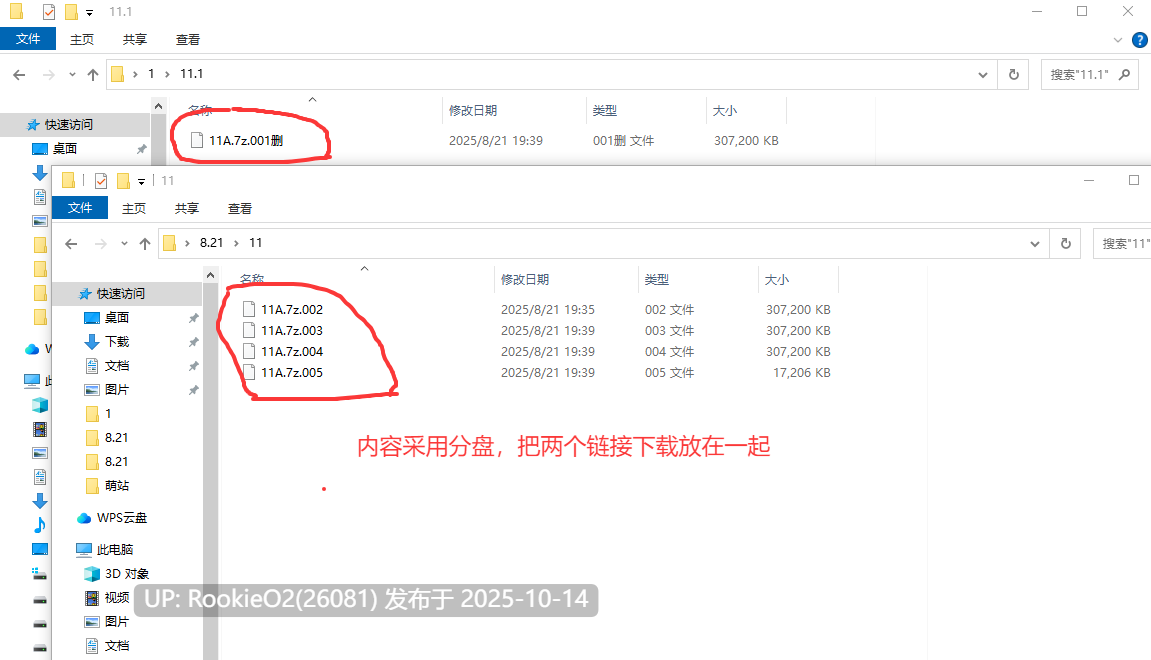1151x660 pixels.
Task: Sort by 修改日期 column in the 11 window
Action: pyautogui.click(x=525, y=280)
